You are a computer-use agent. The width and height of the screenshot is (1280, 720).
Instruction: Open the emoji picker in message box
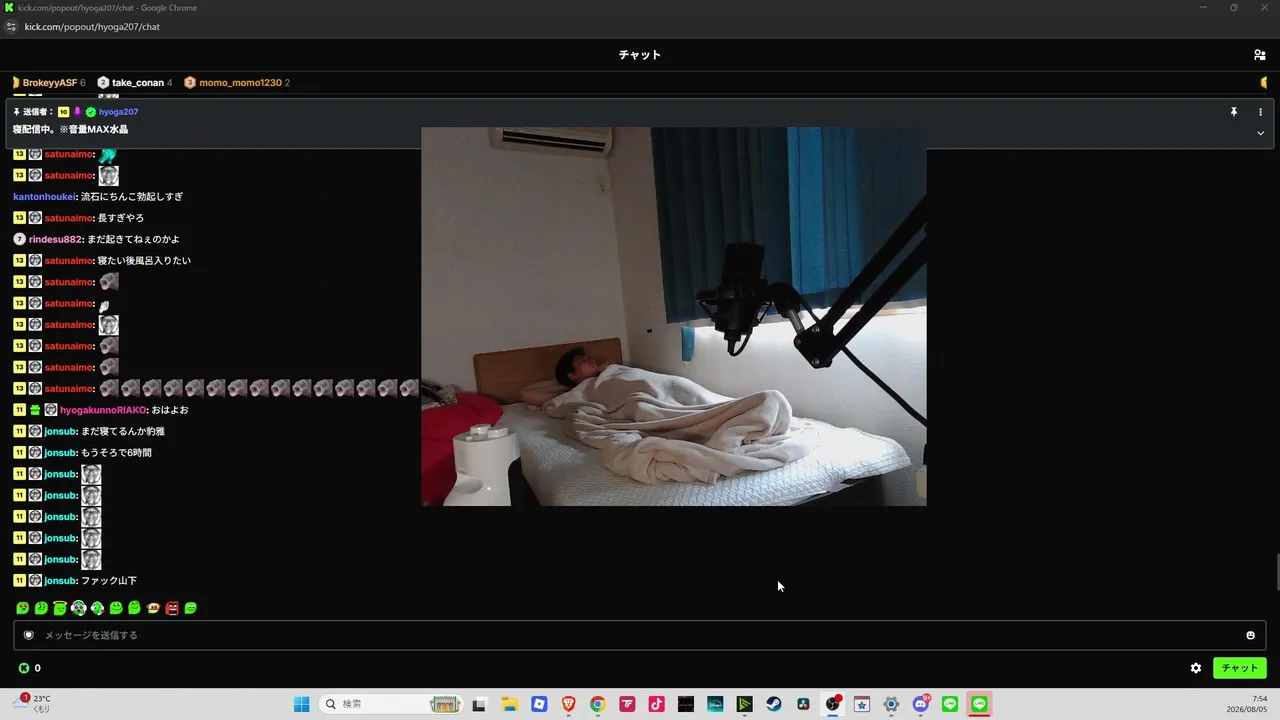(1250, 635)
